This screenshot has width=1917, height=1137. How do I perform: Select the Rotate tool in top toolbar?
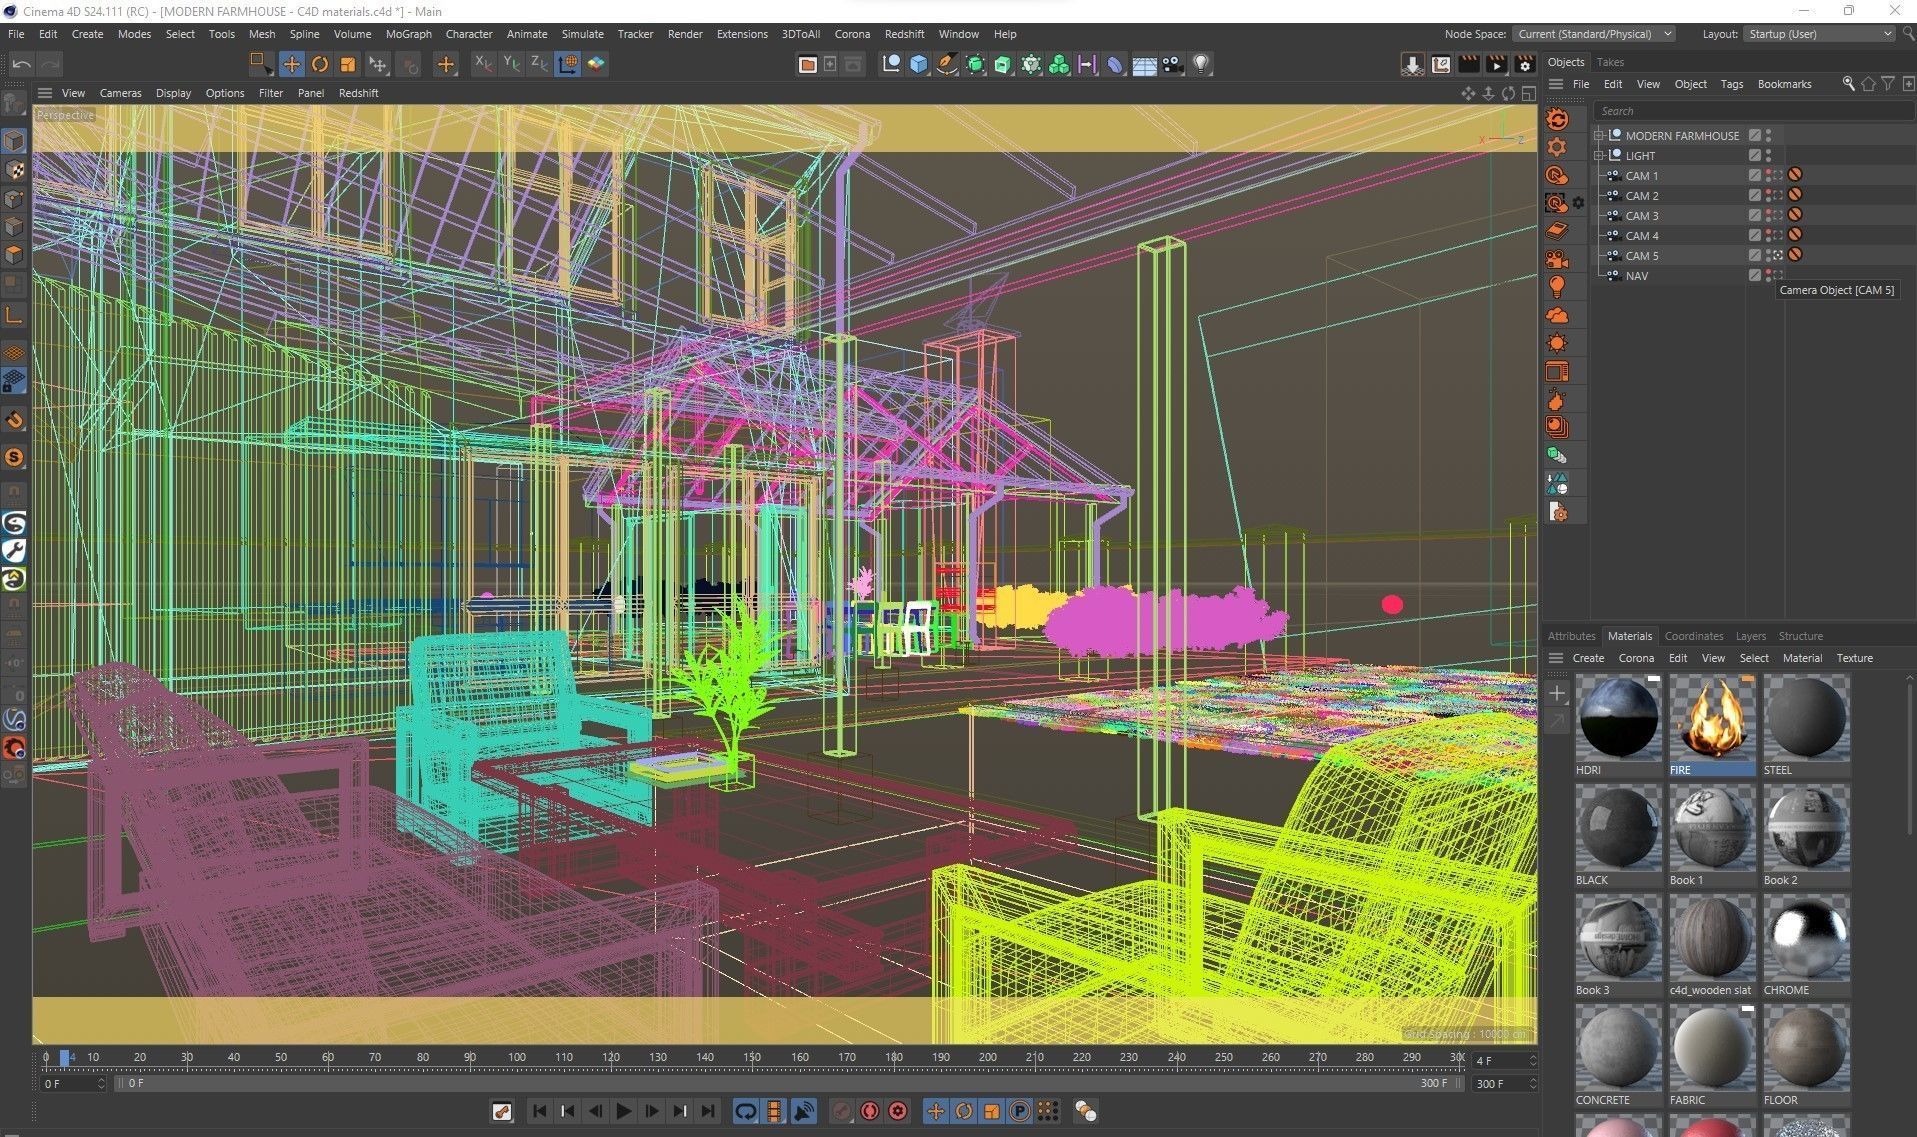click(320, 64)
